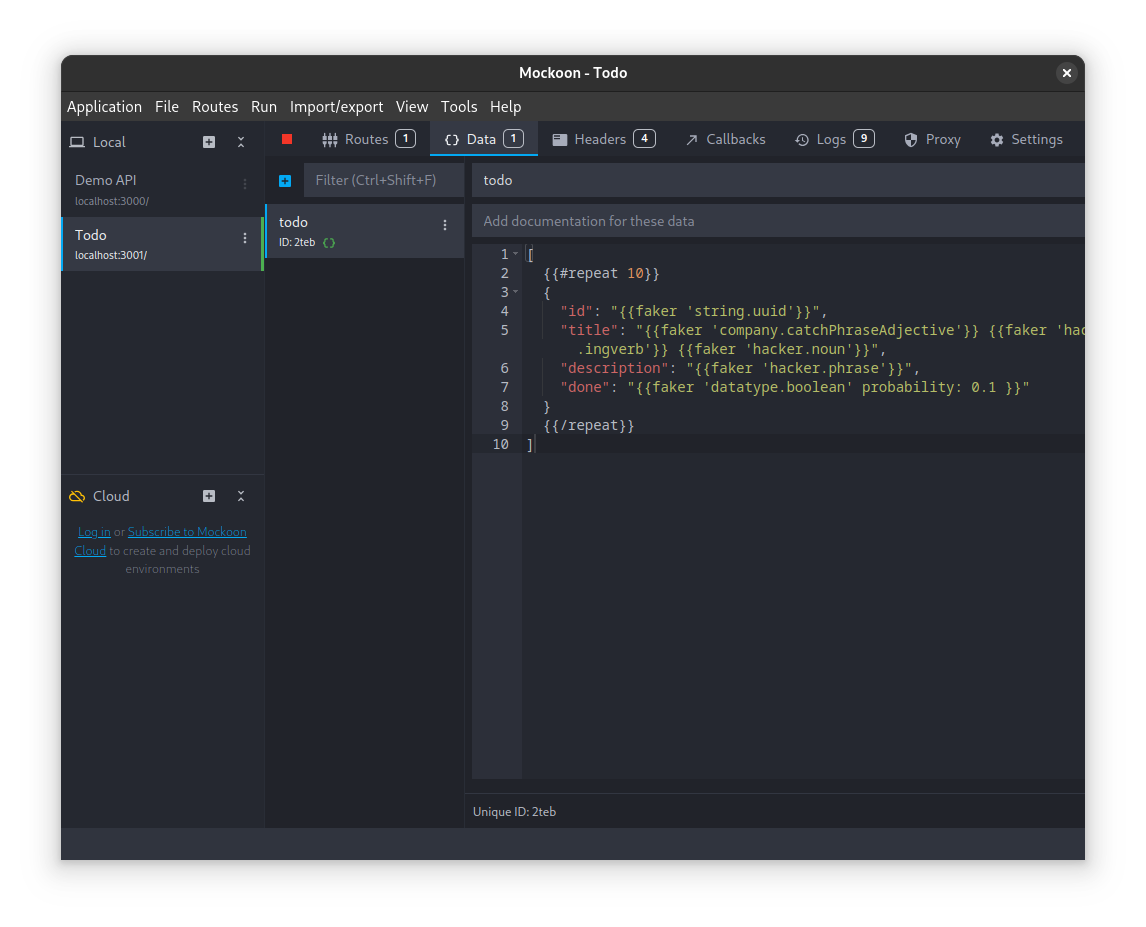The image size is (1146, 927).
Task: Open the Callbacks tab
Action: click(x=725, y=139)
